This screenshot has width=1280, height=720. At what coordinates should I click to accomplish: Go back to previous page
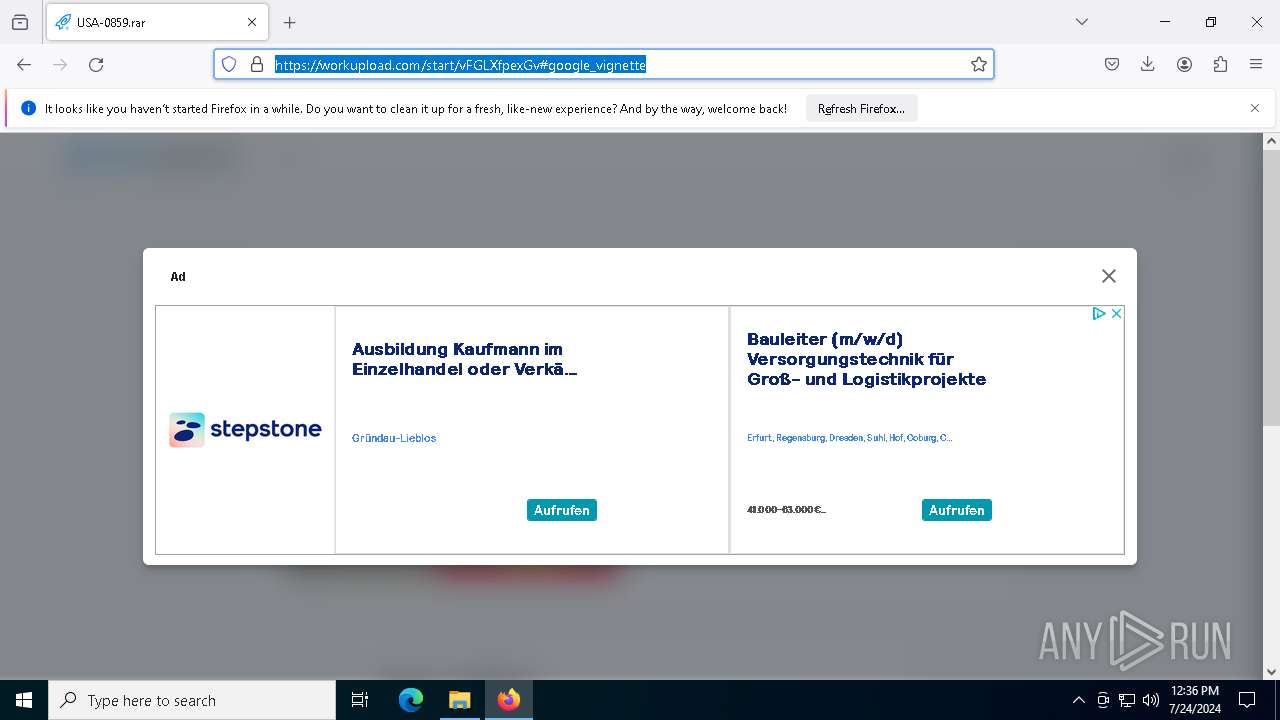point(24,64)
